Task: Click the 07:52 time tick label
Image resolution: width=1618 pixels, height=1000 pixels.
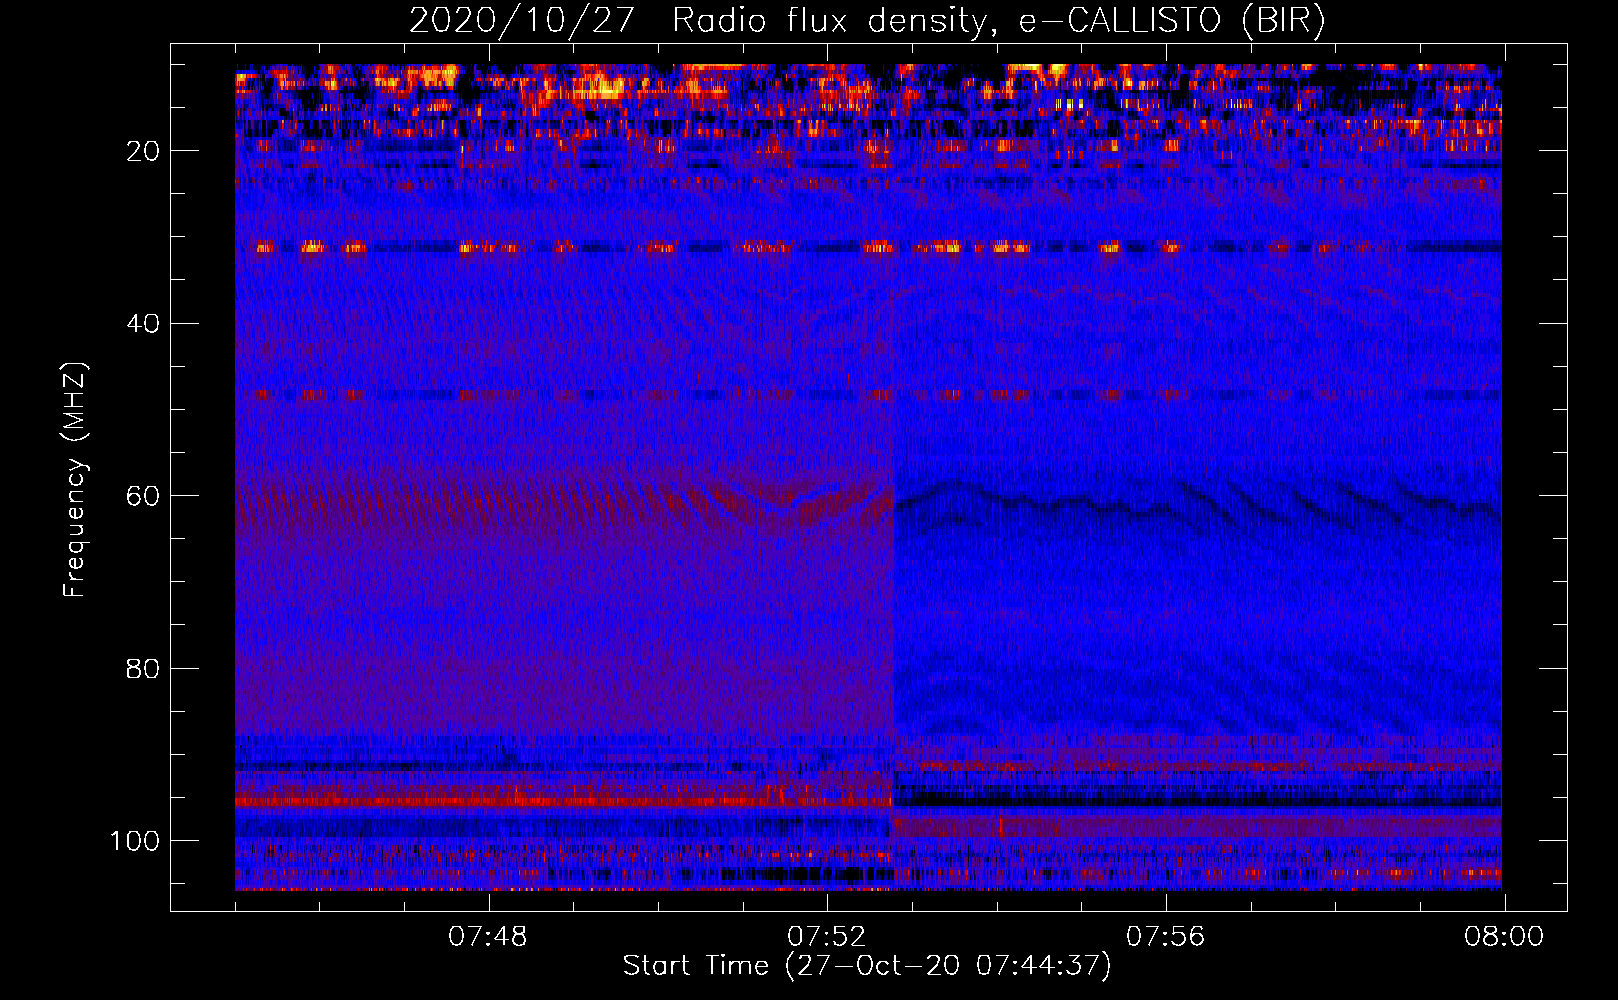Action: pyautogui.click(x=826, y=937)
